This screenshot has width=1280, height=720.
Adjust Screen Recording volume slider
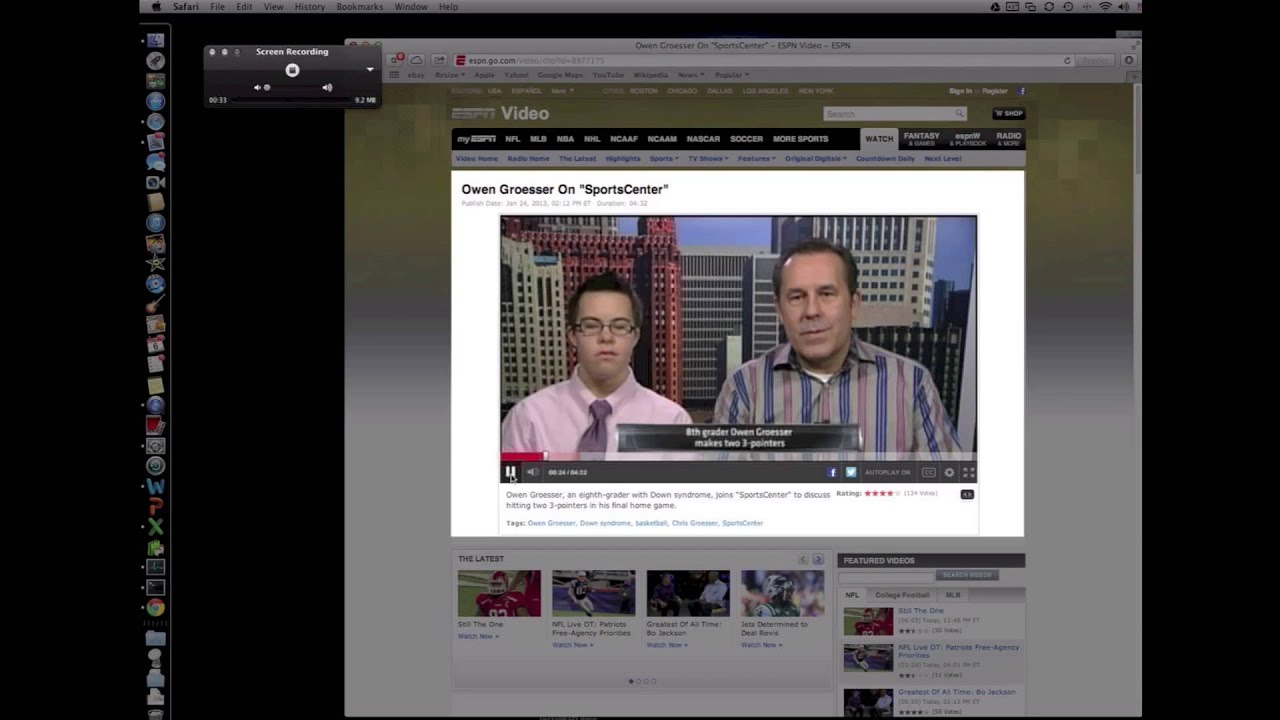pos(296,88)
